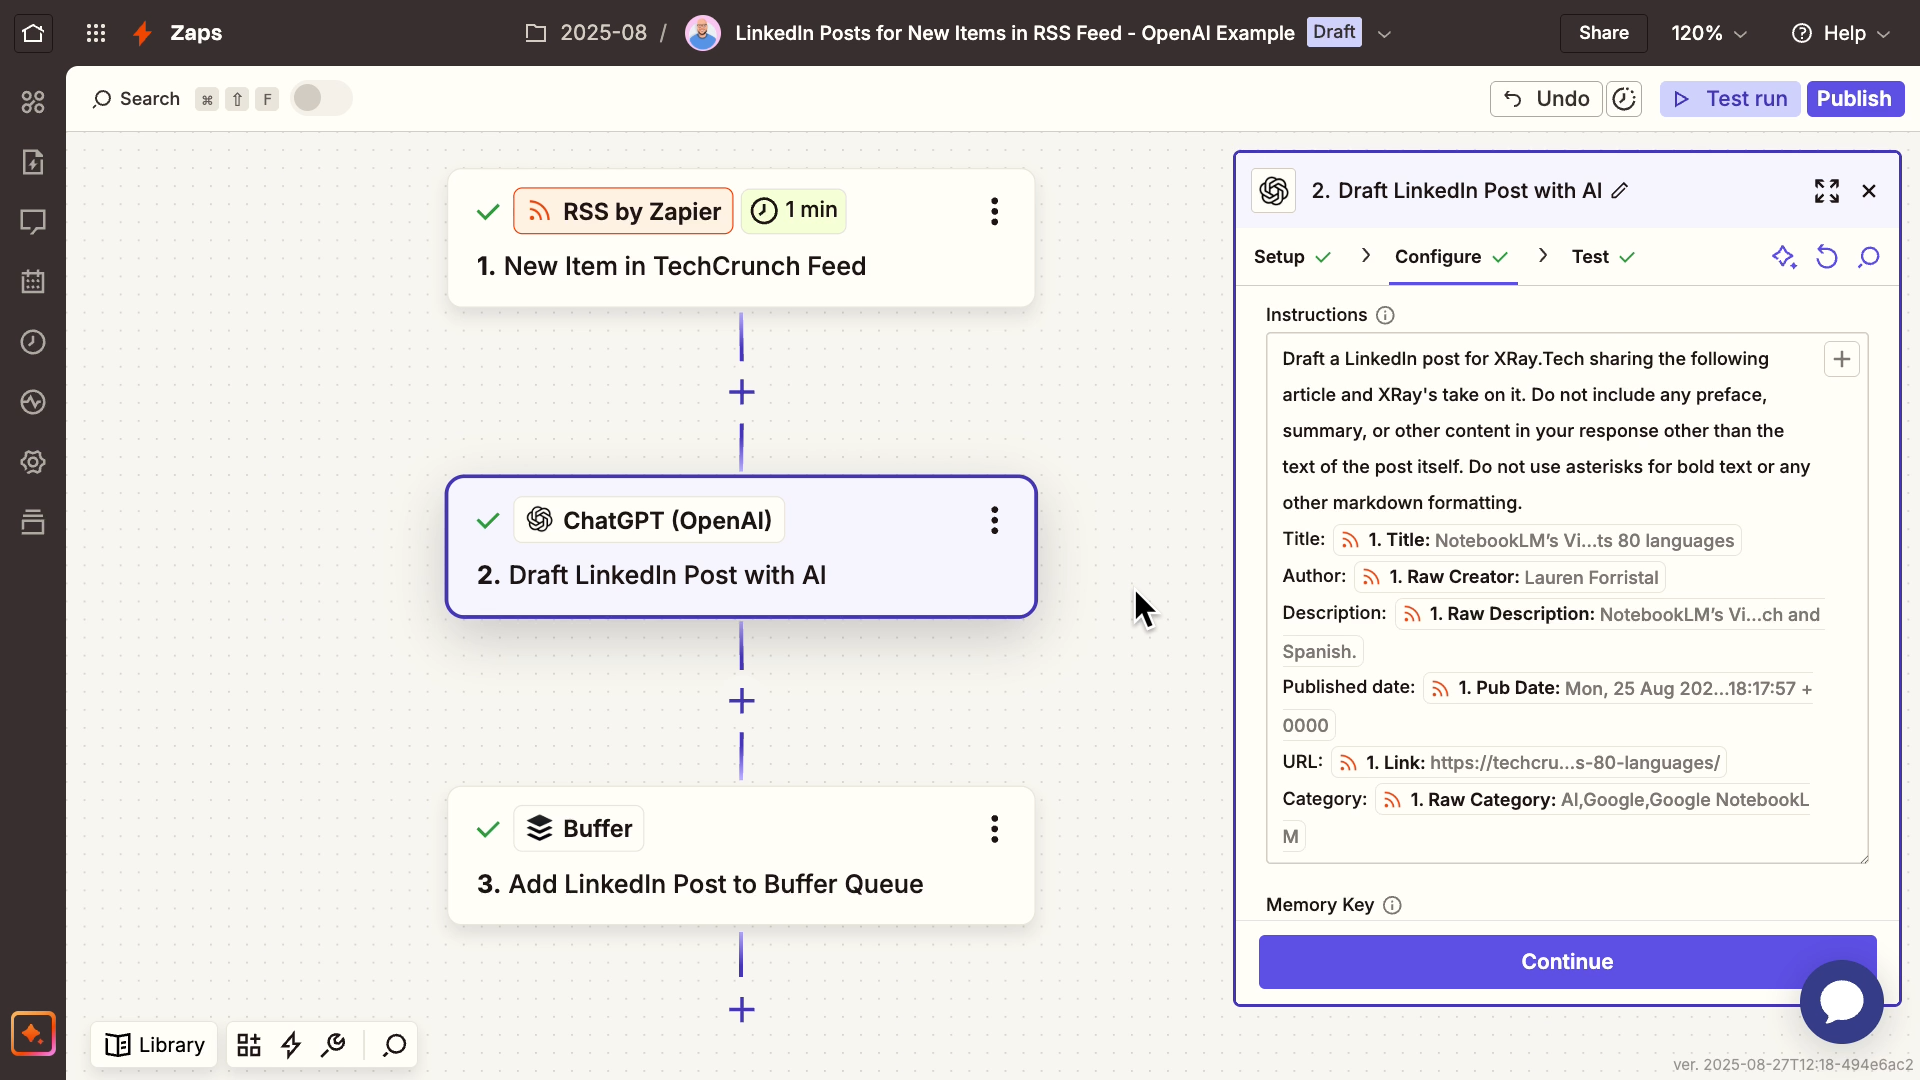Image resolution: width=1920 pixels, height=1080 pixels.
Task: Switch to the Test tab
Action: [x=1592, y=257]
